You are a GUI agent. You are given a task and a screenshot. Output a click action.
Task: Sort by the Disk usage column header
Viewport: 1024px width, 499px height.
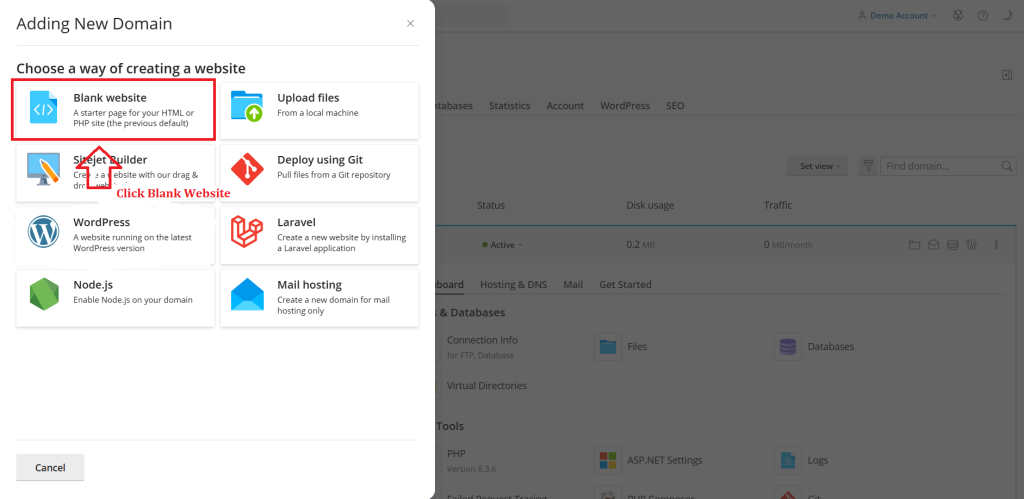click(650, 205)
